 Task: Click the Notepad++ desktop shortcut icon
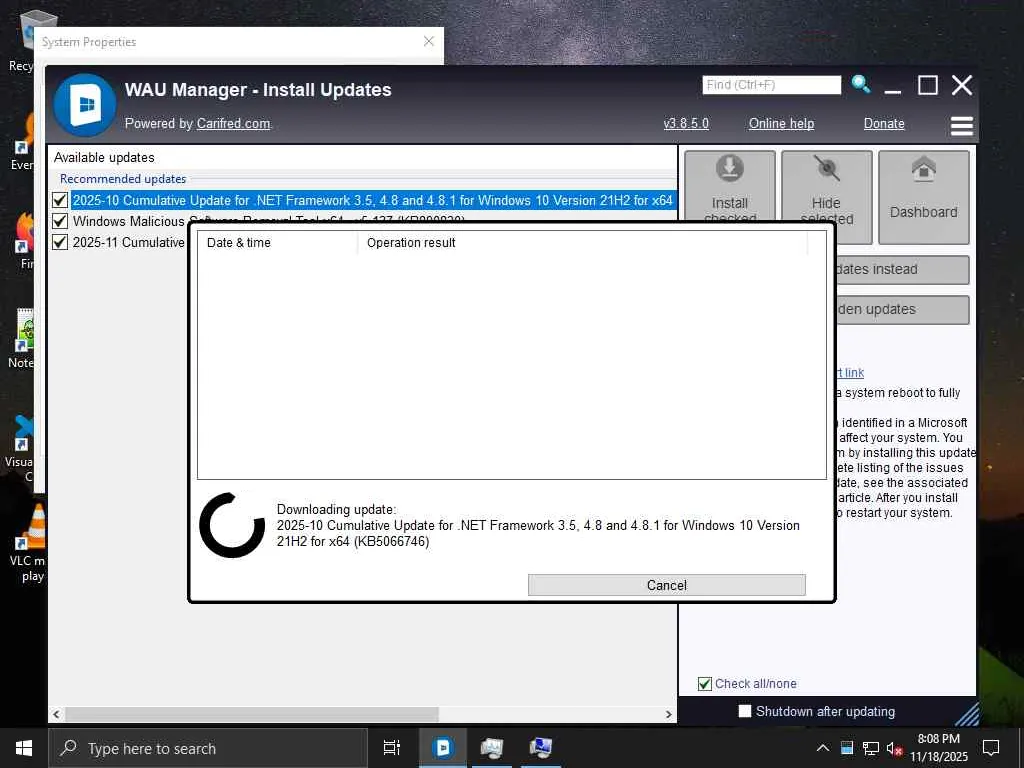tap(26, 338)
